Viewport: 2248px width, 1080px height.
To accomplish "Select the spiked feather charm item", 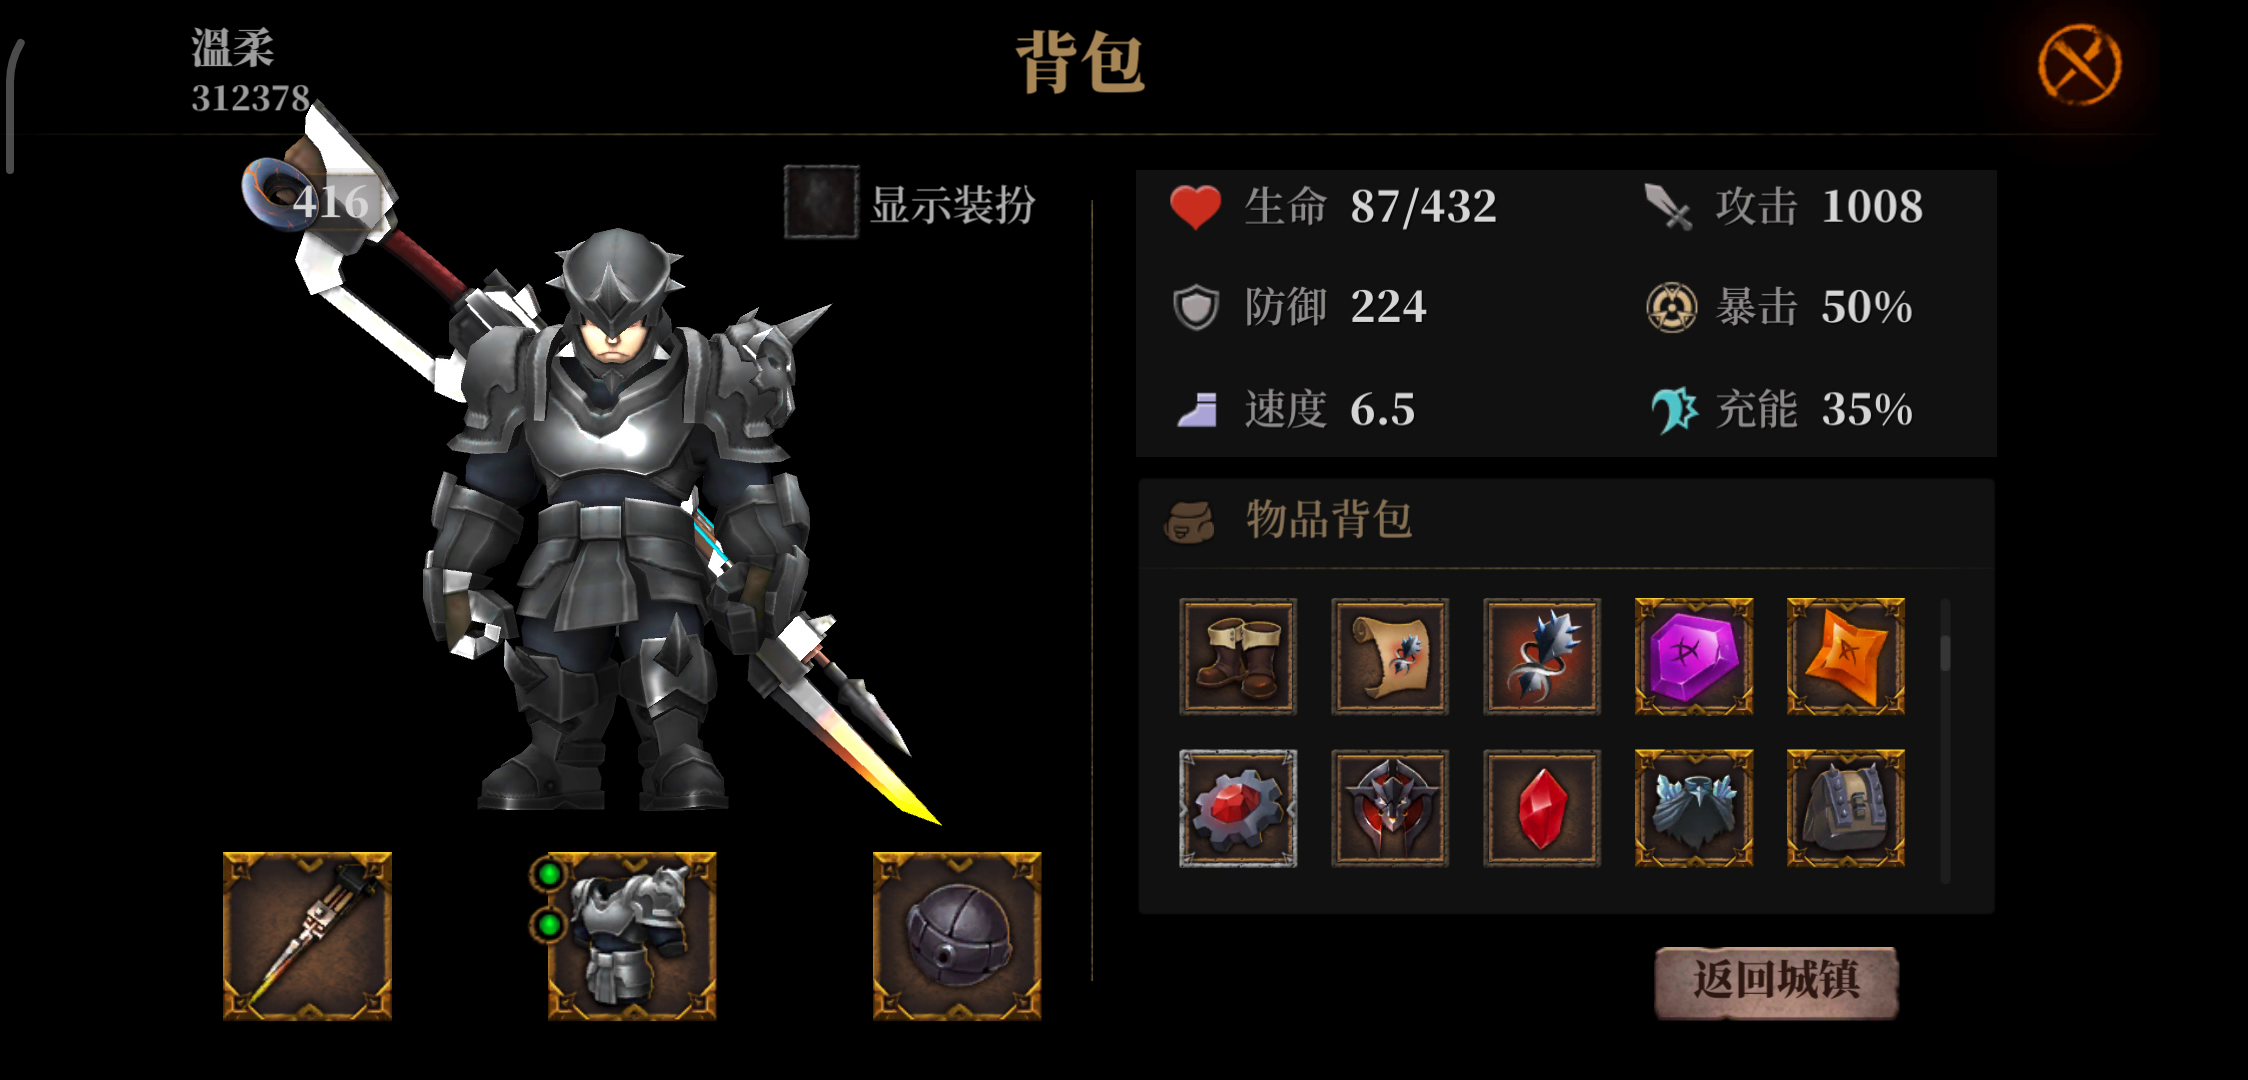I will click(1542, 657).
